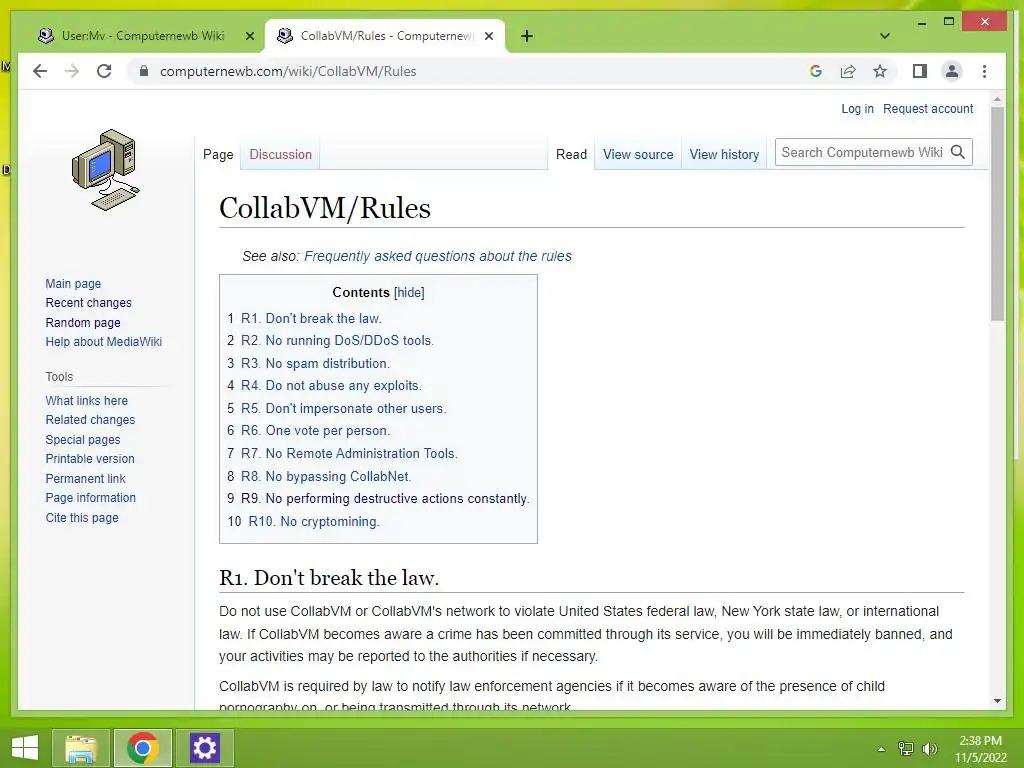View site info via the padlock icon
Viewport: 1024px width, 768px height.
(144, 71)
